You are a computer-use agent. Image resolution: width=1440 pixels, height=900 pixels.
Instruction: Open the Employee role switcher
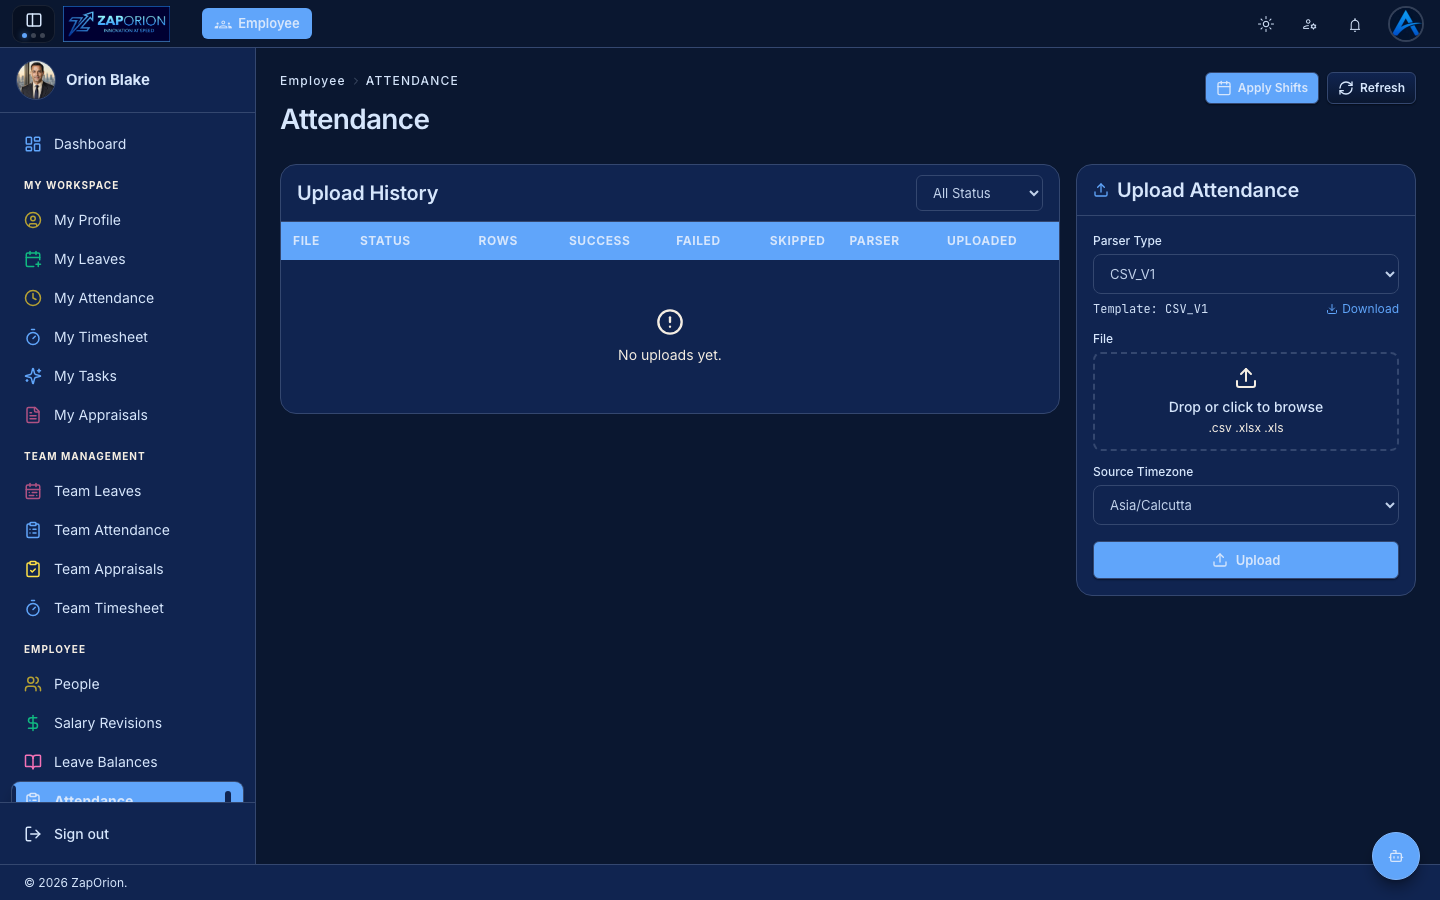click(257, 23)
